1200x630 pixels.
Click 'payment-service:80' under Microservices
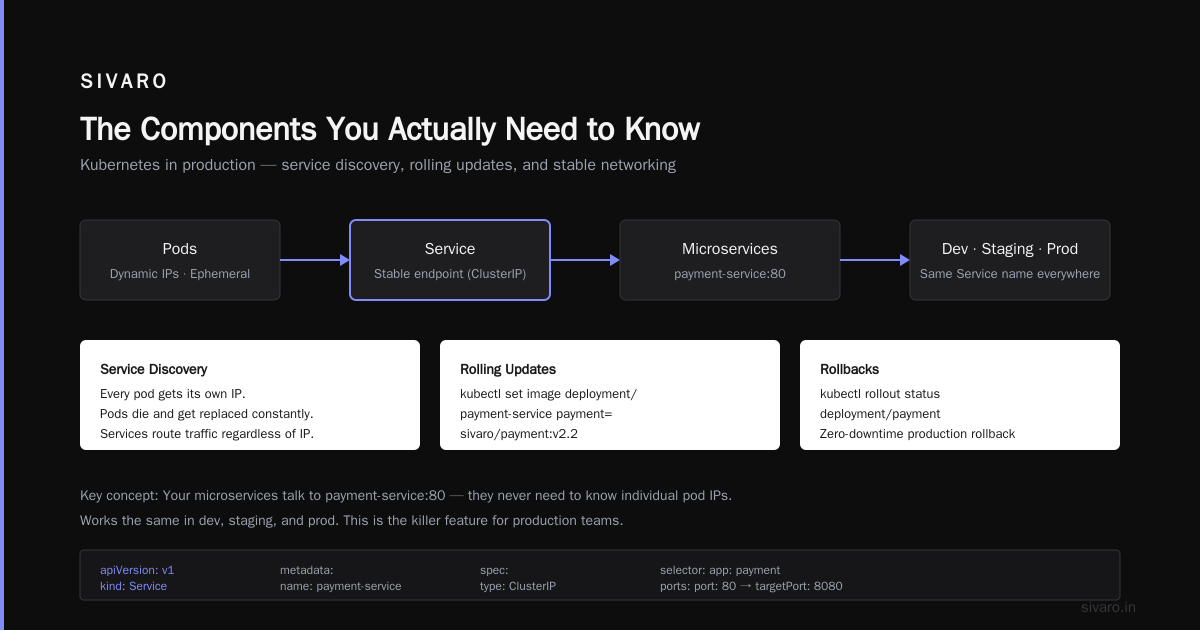pyautogui.click(x=730, y=274)
